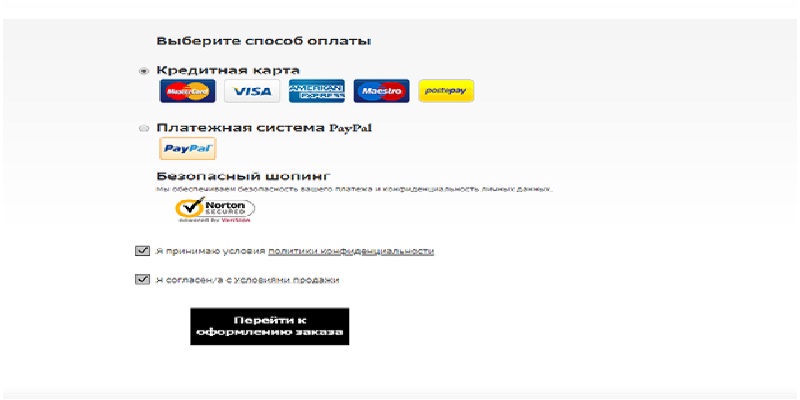Uncheck the terms of sale agreement checkbox

coord(142,280)
